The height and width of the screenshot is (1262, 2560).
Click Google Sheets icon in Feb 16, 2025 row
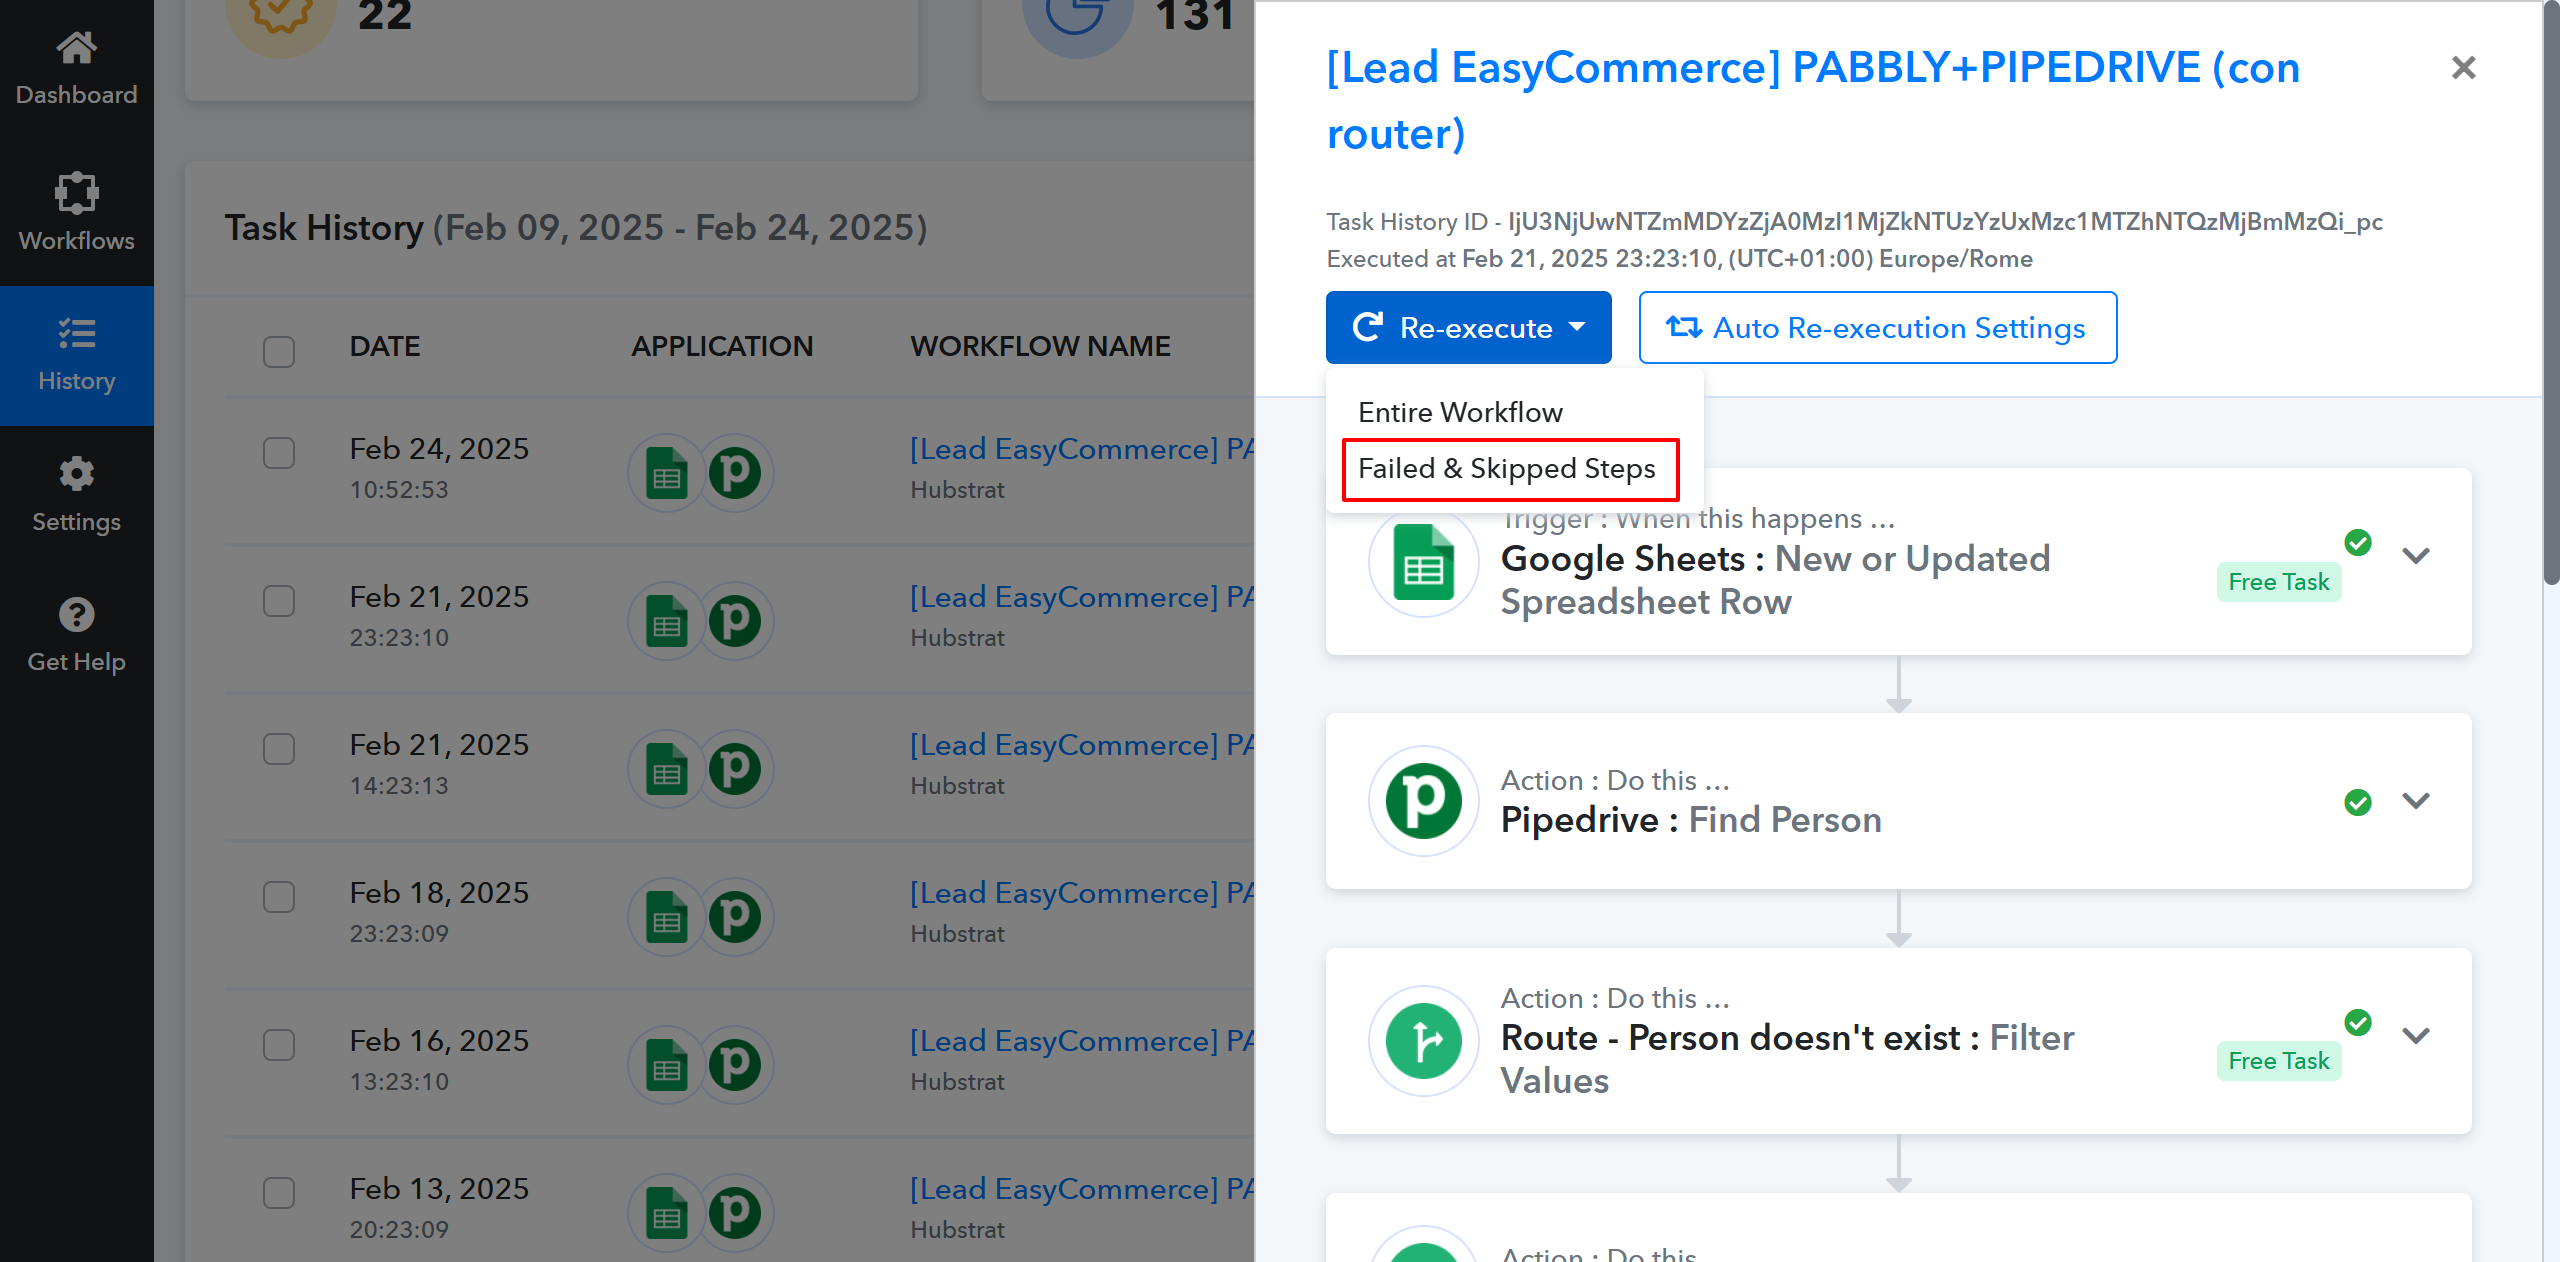click(x=666, y=1064)
